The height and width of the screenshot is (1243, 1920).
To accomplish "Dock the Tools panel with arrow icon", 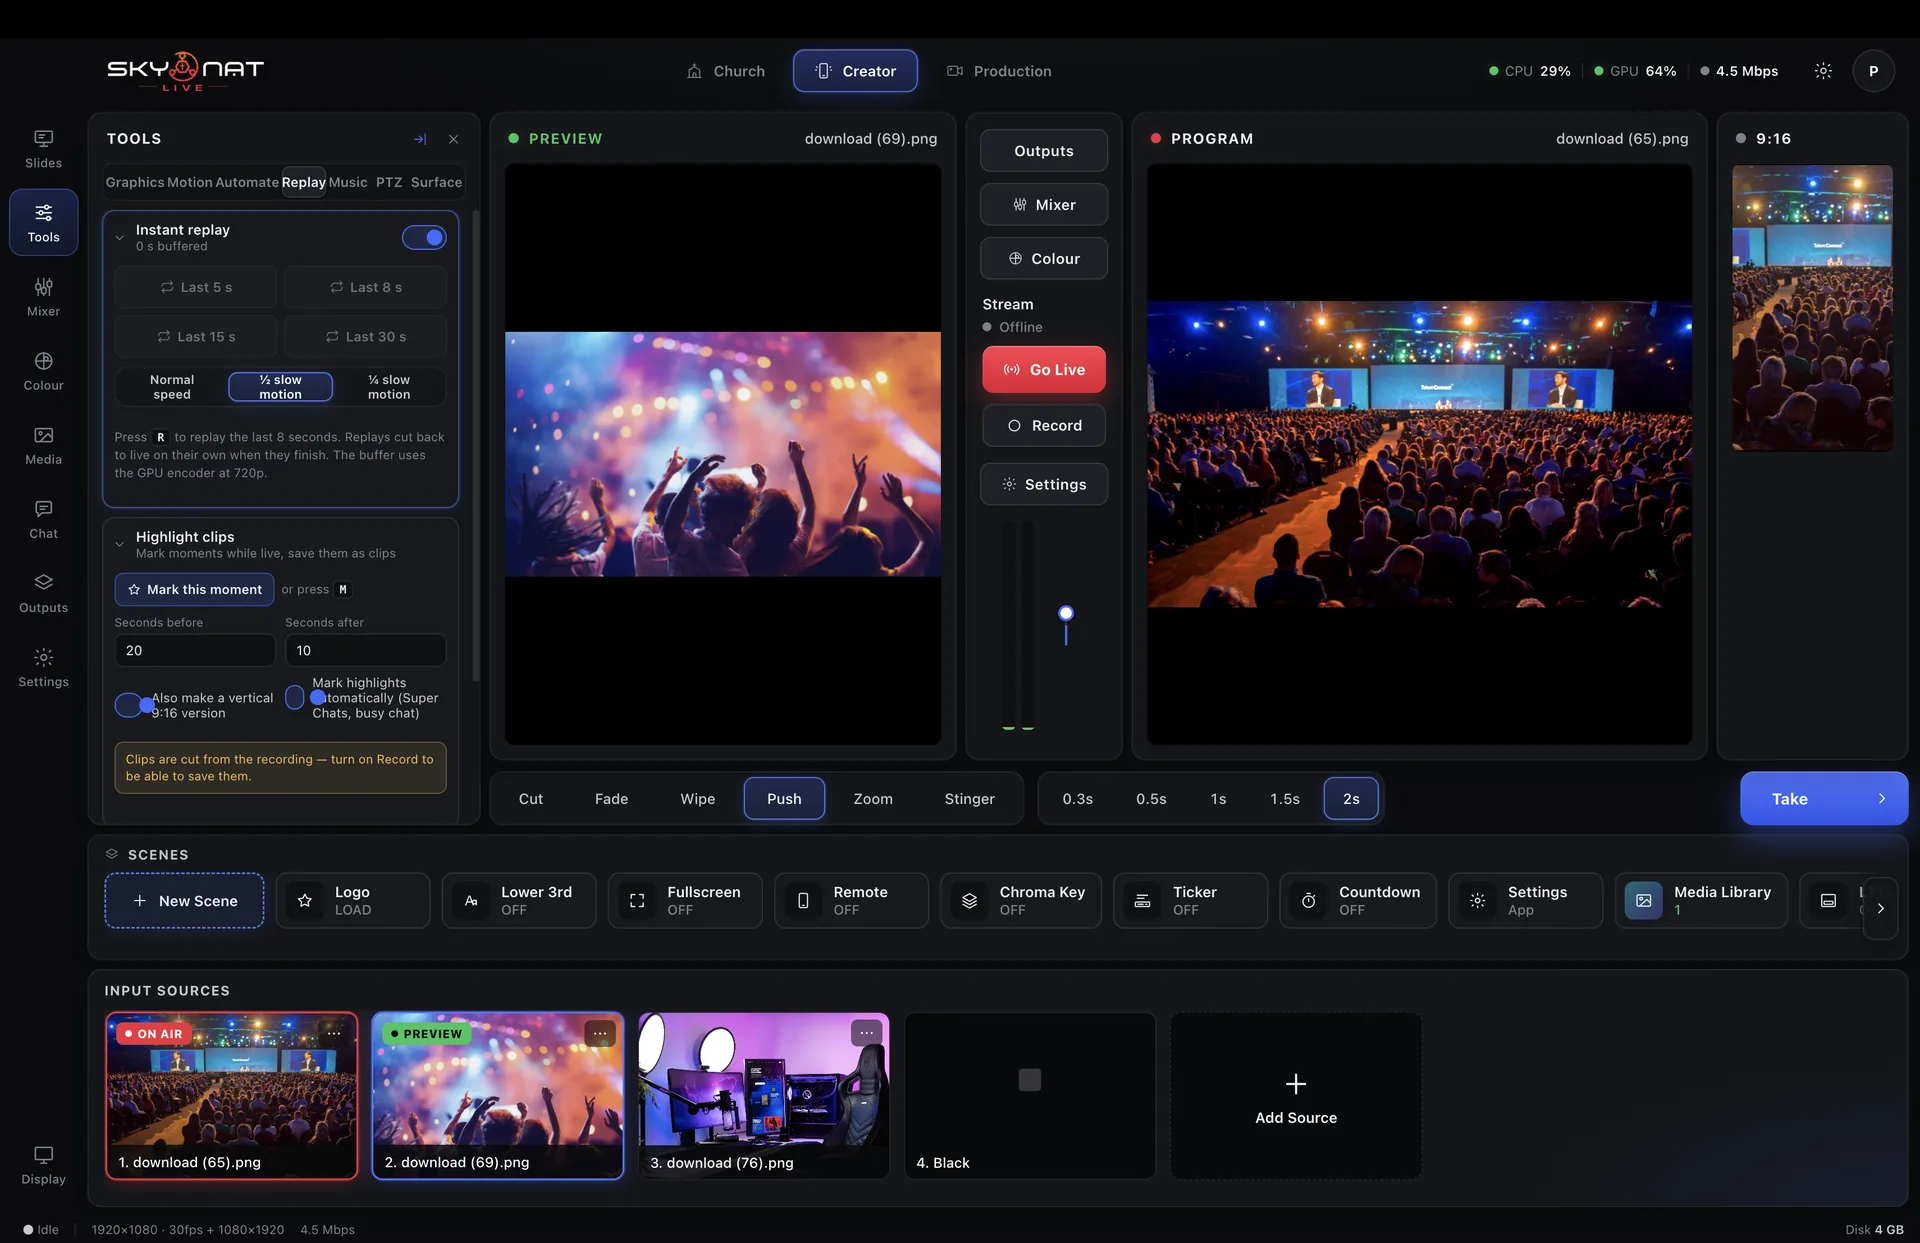I will 420,139.
